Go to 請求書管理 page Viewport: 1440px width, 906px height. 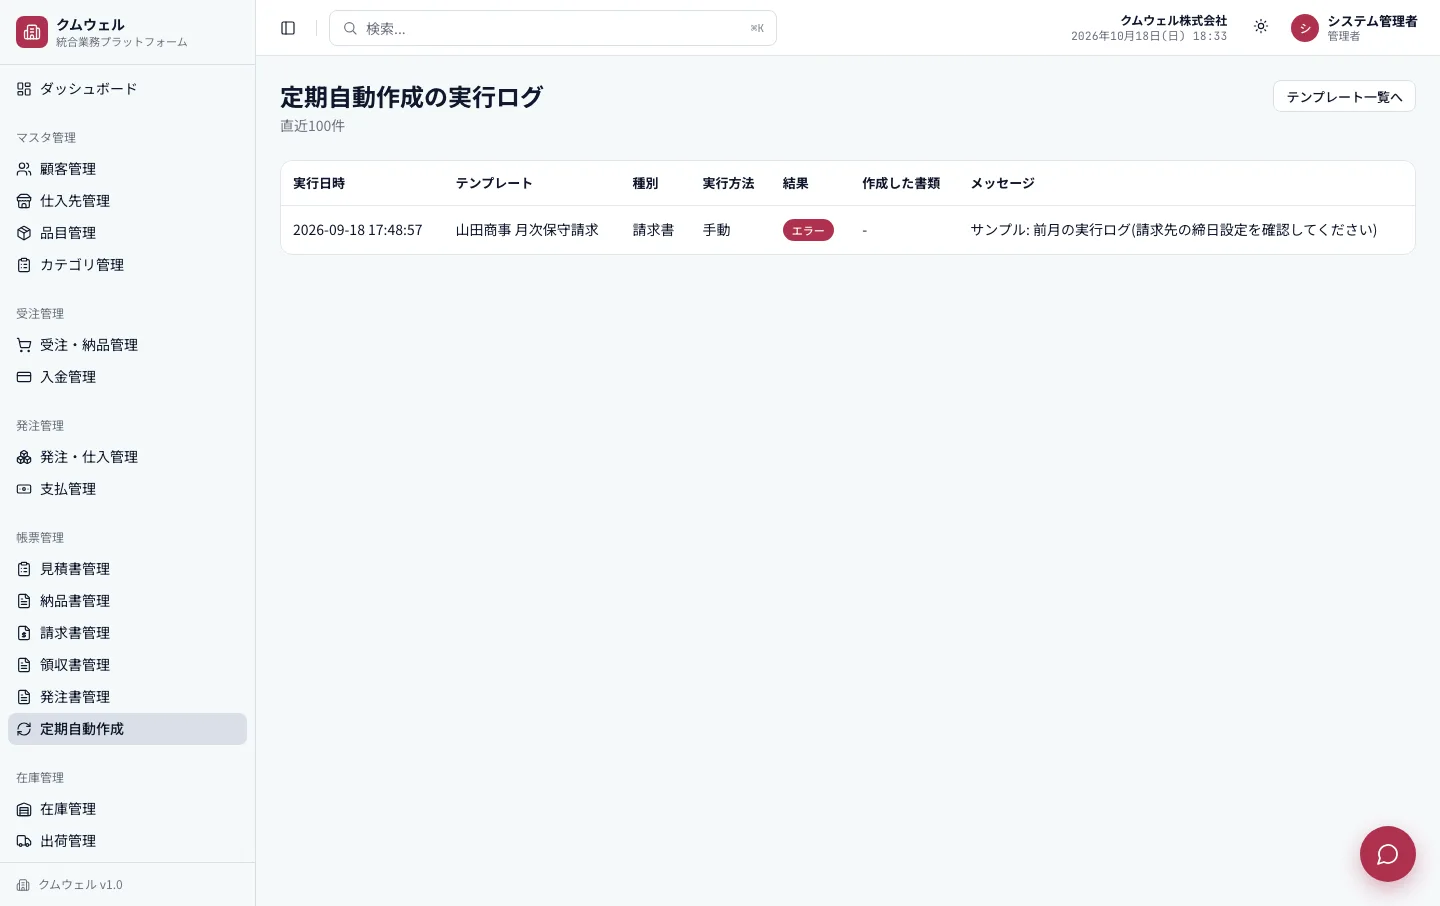tap(127, 633)
